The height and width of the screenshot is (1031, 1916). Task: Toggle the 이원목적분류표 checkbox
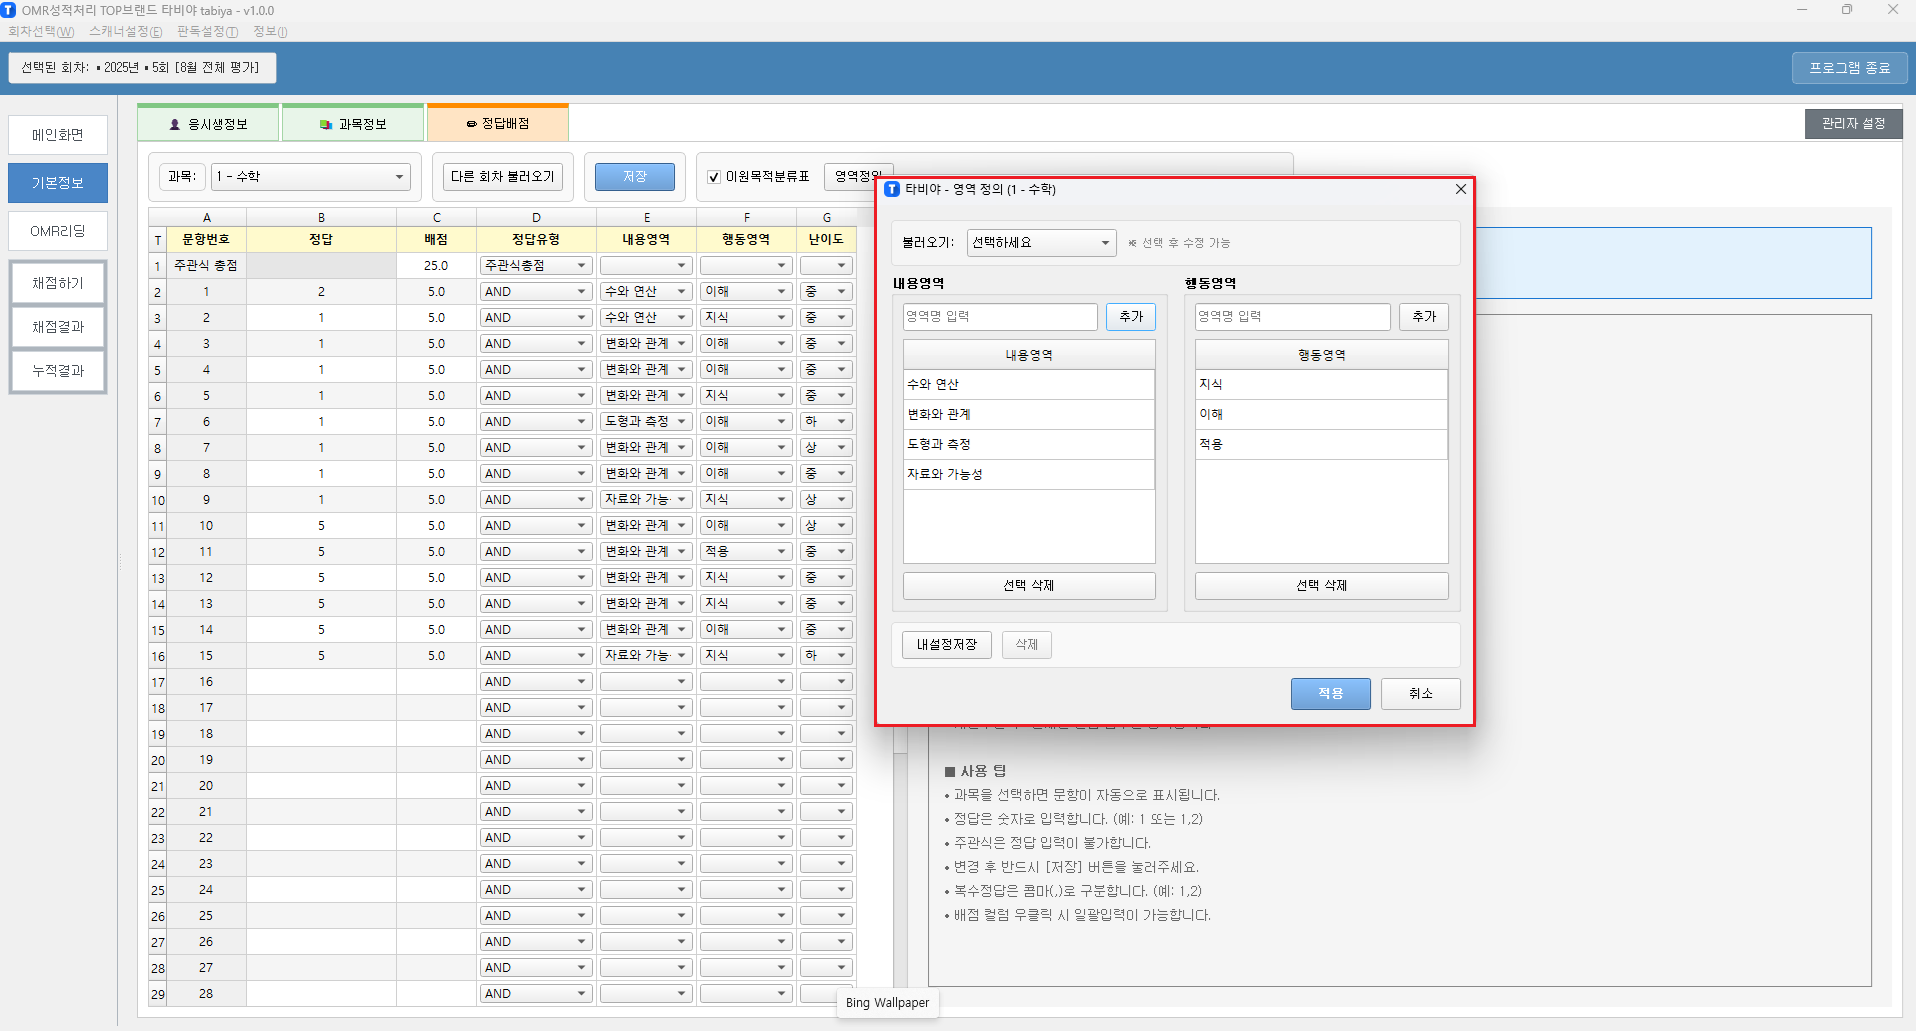714,177
